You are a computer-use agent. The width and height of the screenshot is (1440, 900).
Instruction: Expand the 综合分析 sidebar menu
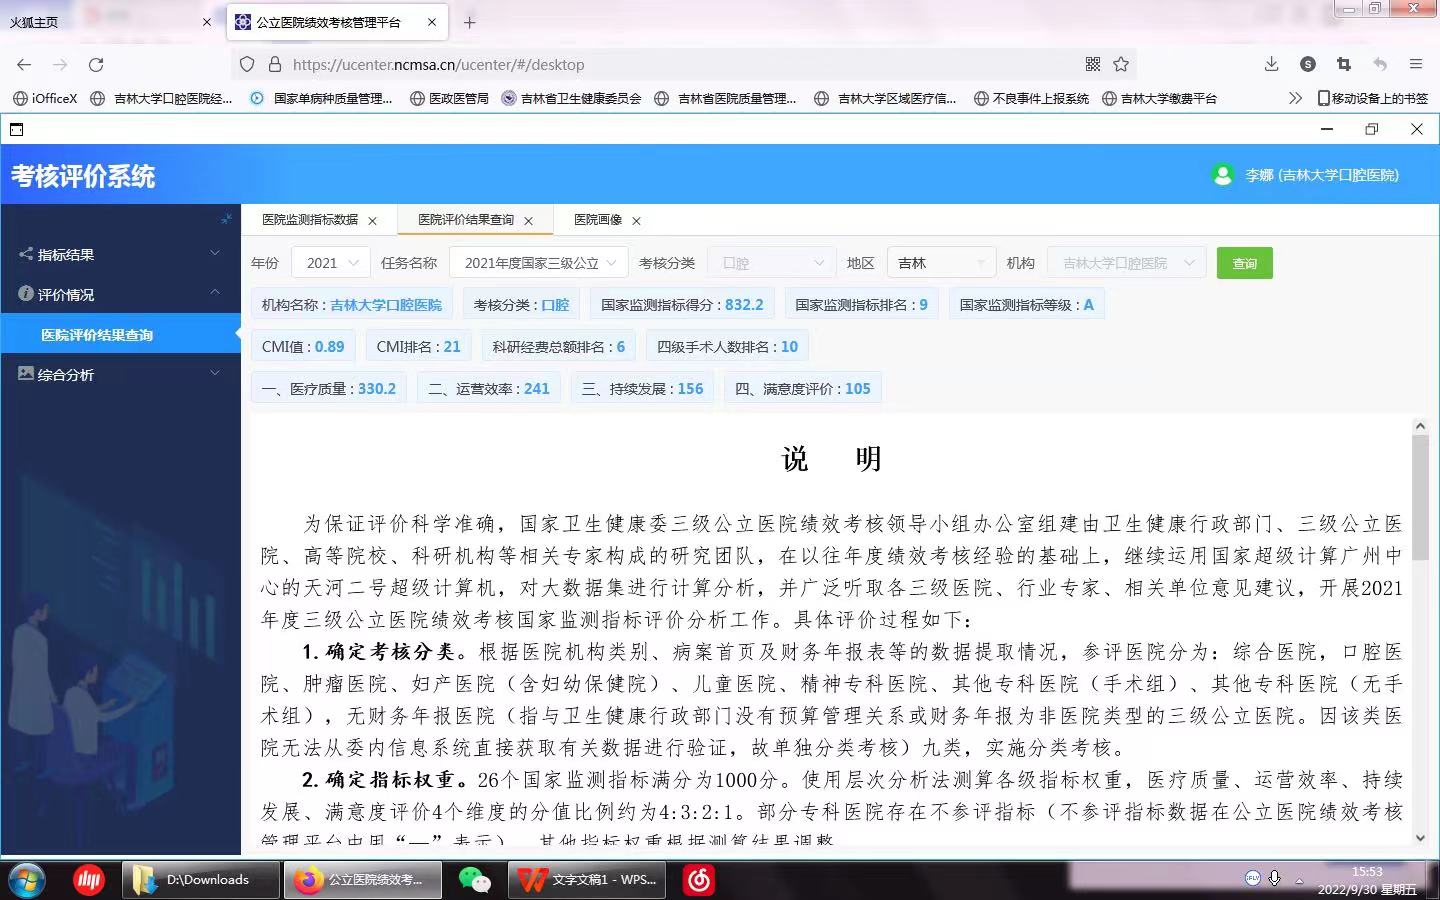[120, 374]
